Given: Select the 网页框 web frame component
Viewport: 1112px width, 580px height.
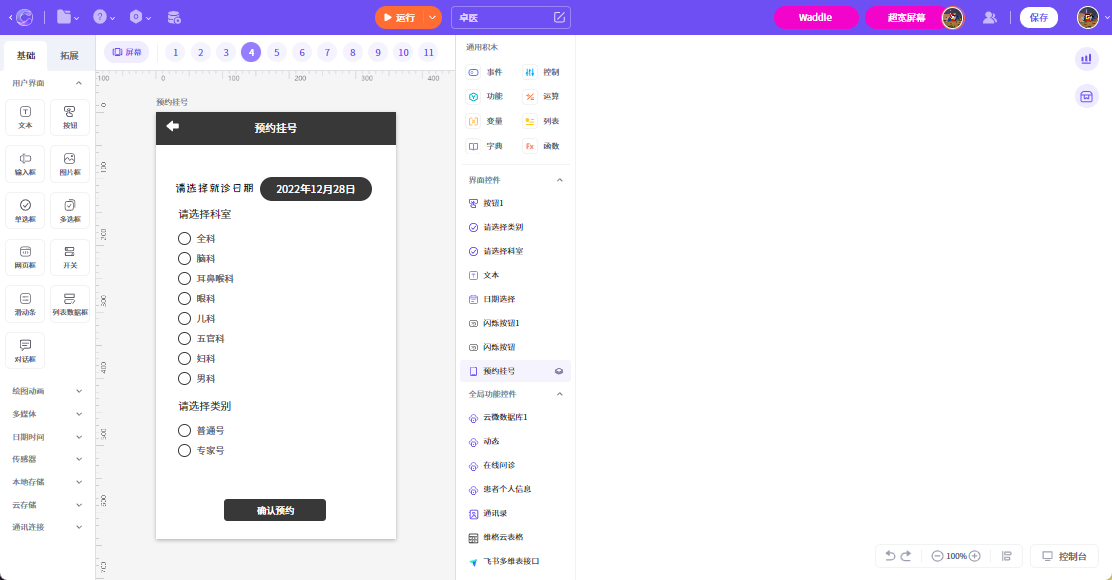Looking at the screenshot, I should tap(25, 257).
